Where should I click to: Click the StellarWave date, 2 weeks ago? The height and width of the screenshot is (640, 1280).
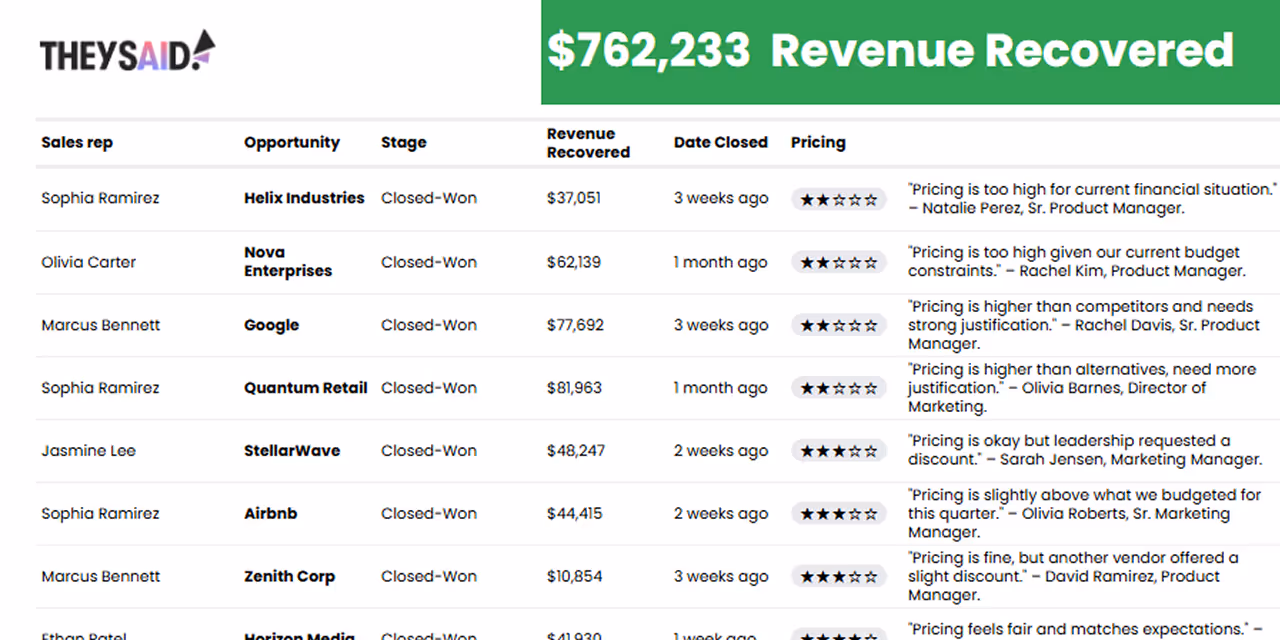point(721,451)
